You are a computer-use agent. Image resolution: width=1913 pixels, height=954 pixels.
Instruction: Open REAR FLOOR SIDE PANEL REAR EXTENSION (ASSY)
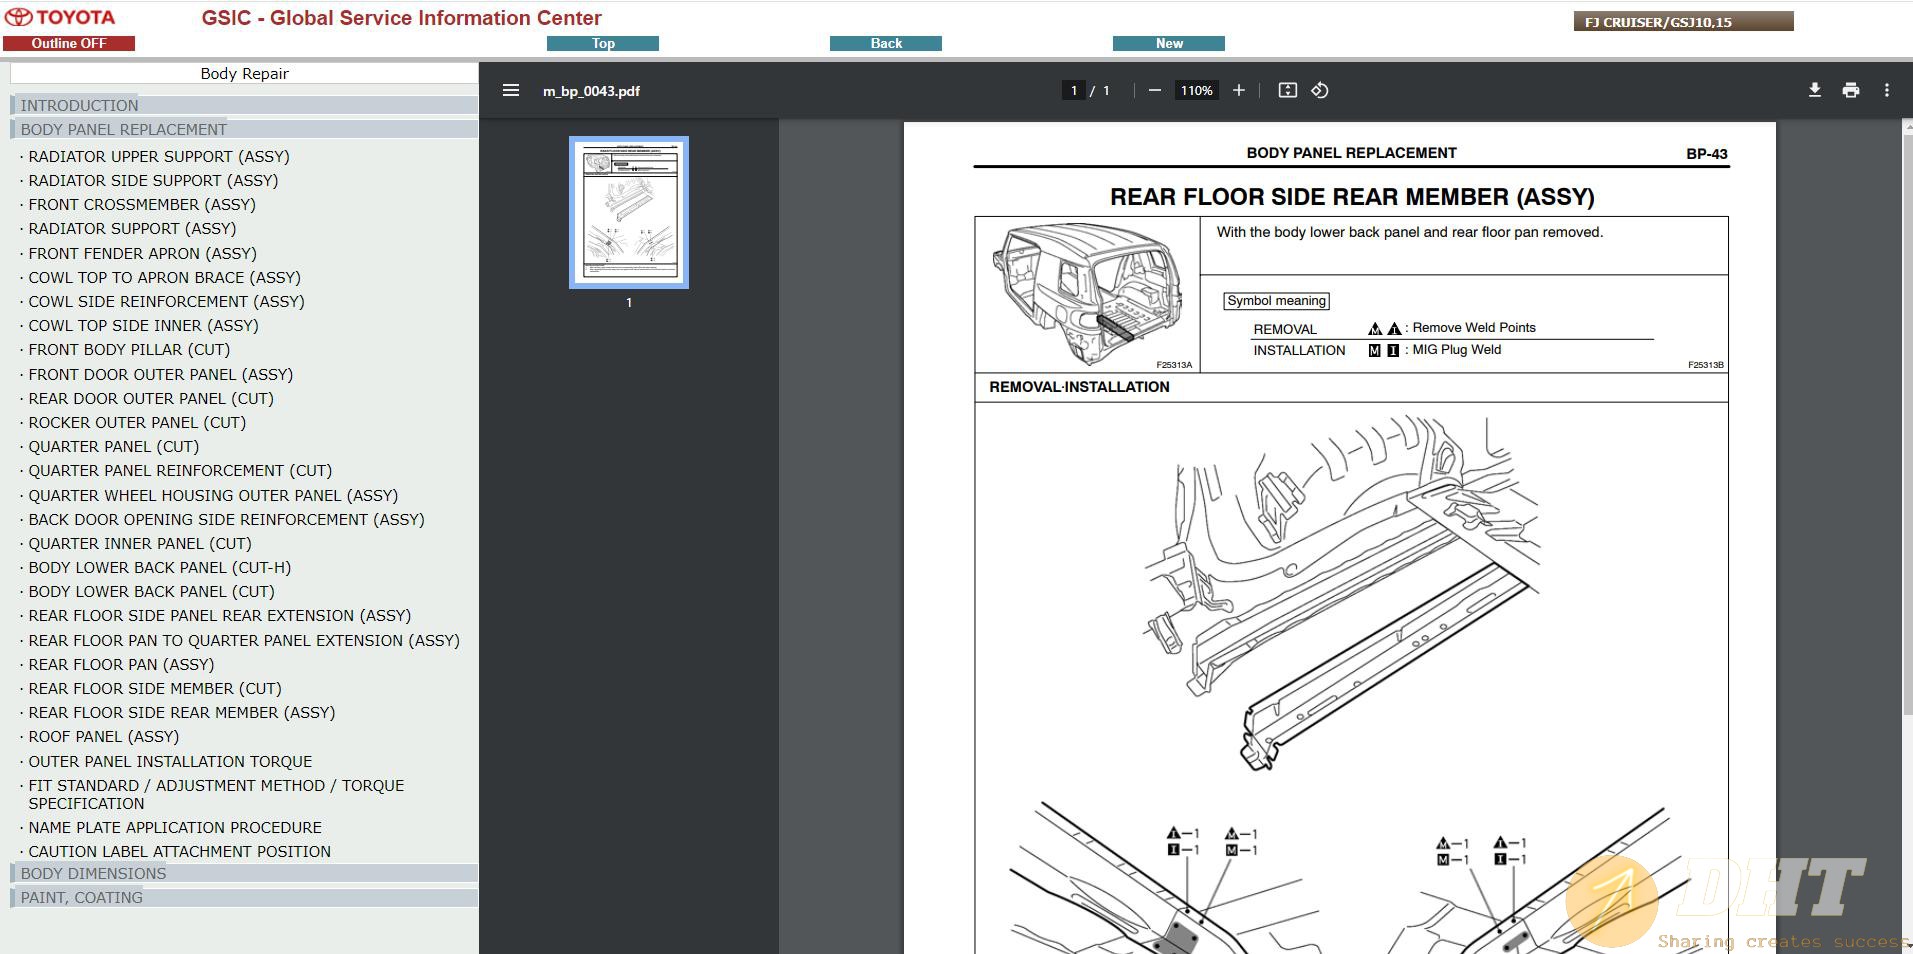click(219, 615)
